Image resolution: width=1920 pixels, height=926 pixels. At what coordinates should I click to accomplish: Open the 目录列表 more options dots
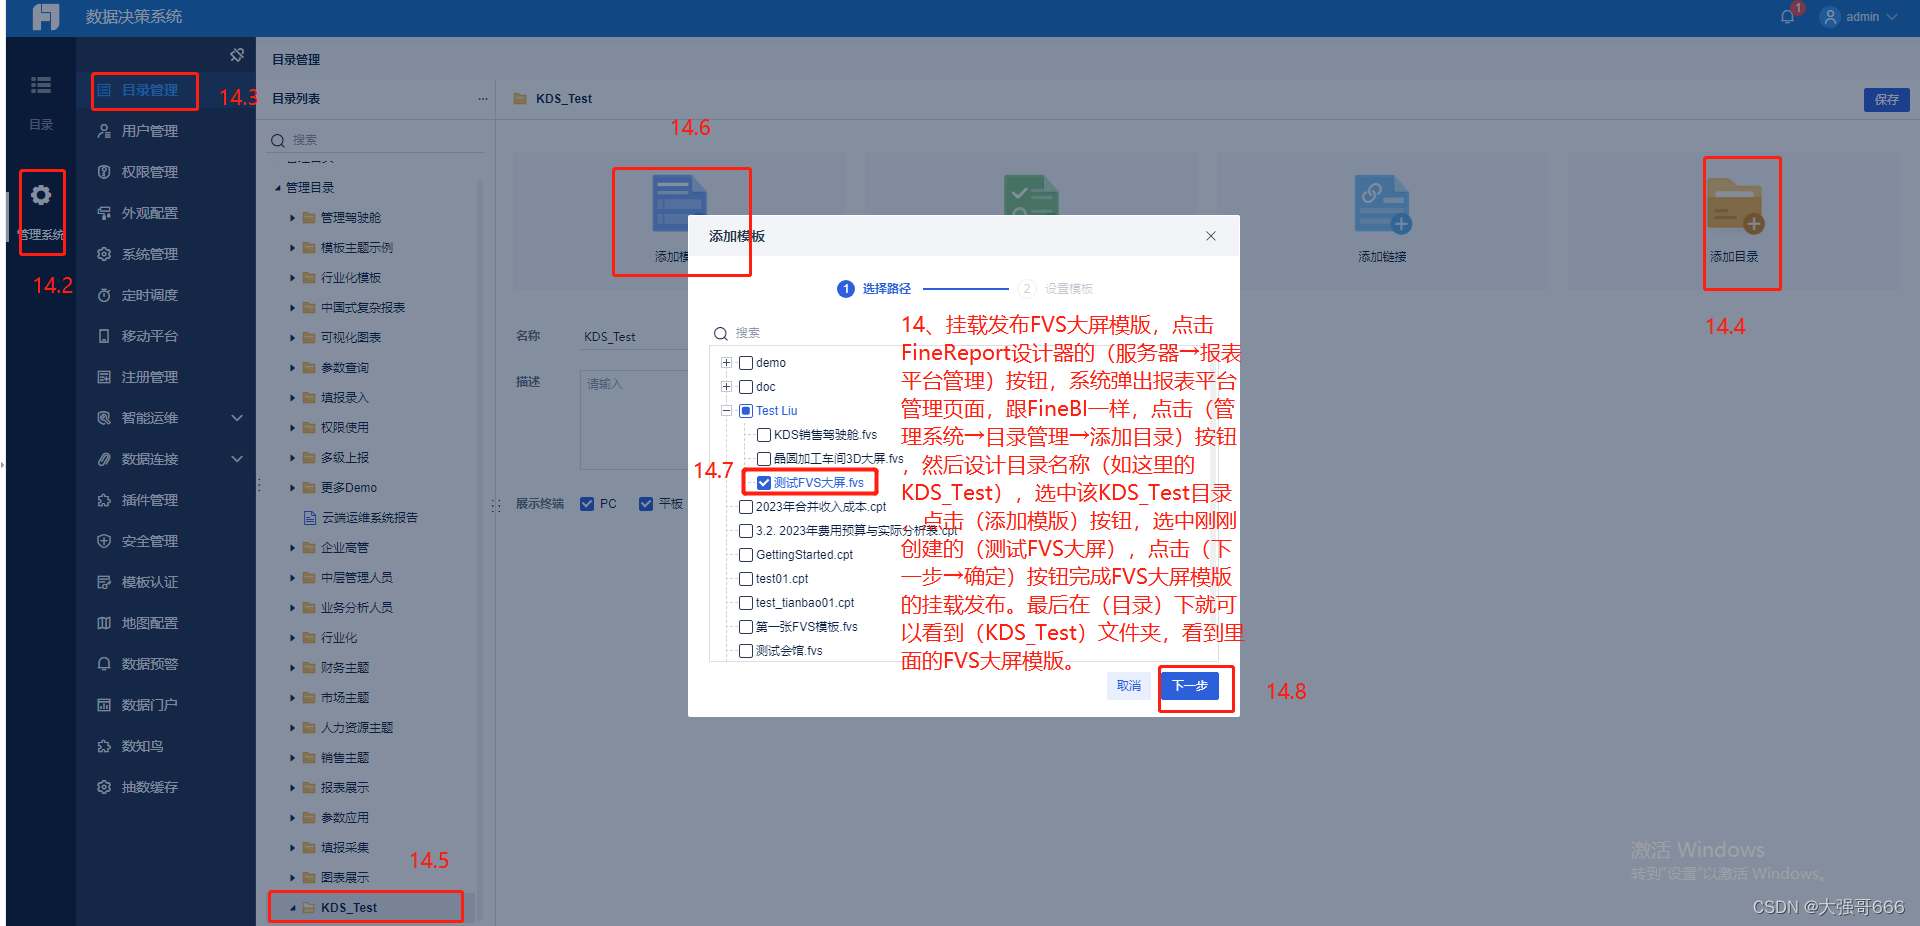point(483,99)
